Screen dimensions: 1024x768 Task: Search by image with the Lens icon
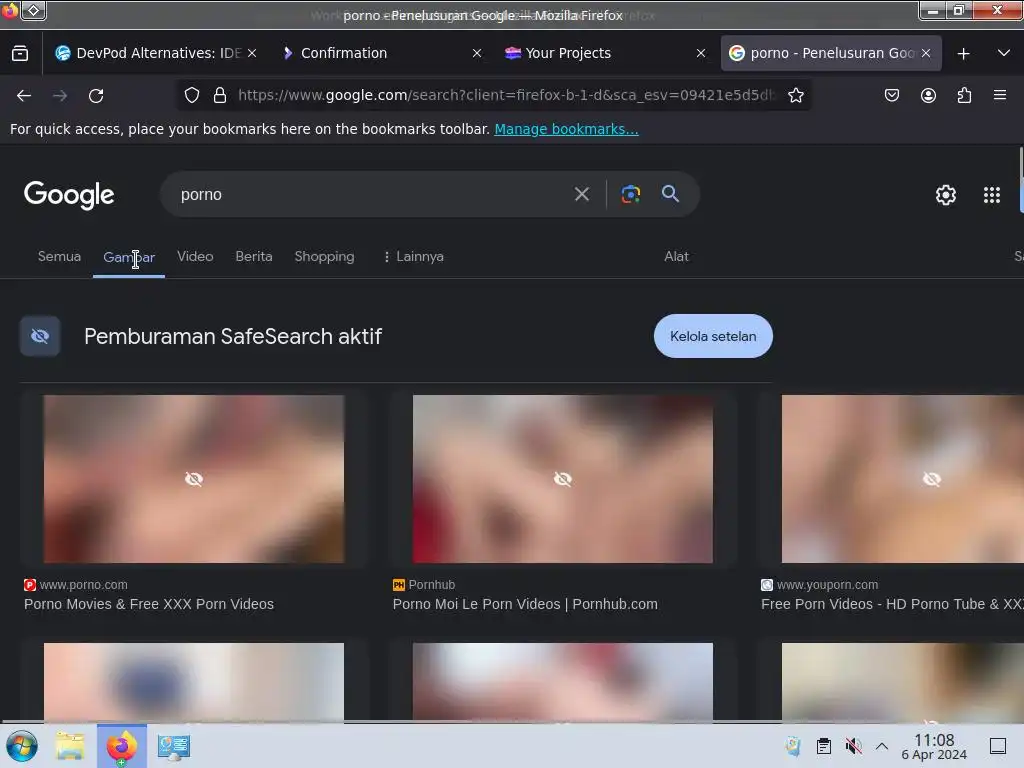pyautogui.click(x=630, y=194)
